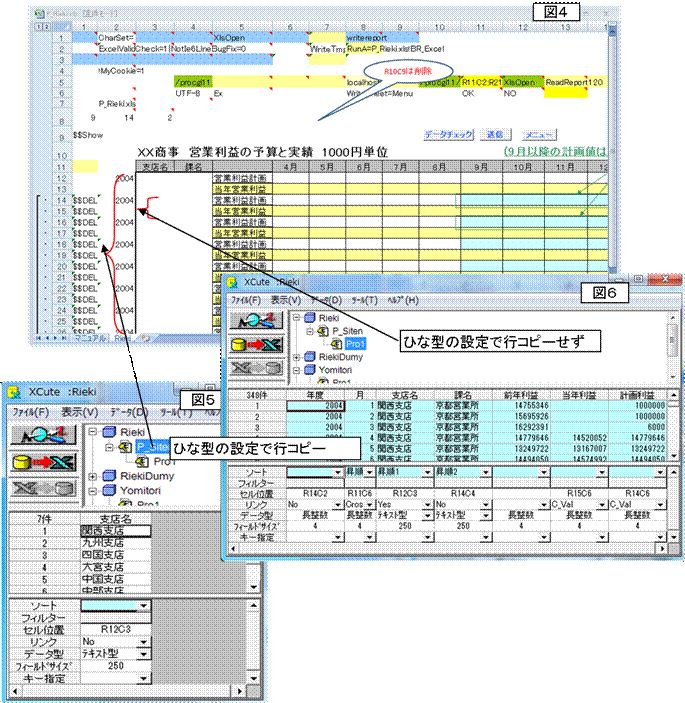Collapse Rieki node in Figure 6 tree

(296, 318)
